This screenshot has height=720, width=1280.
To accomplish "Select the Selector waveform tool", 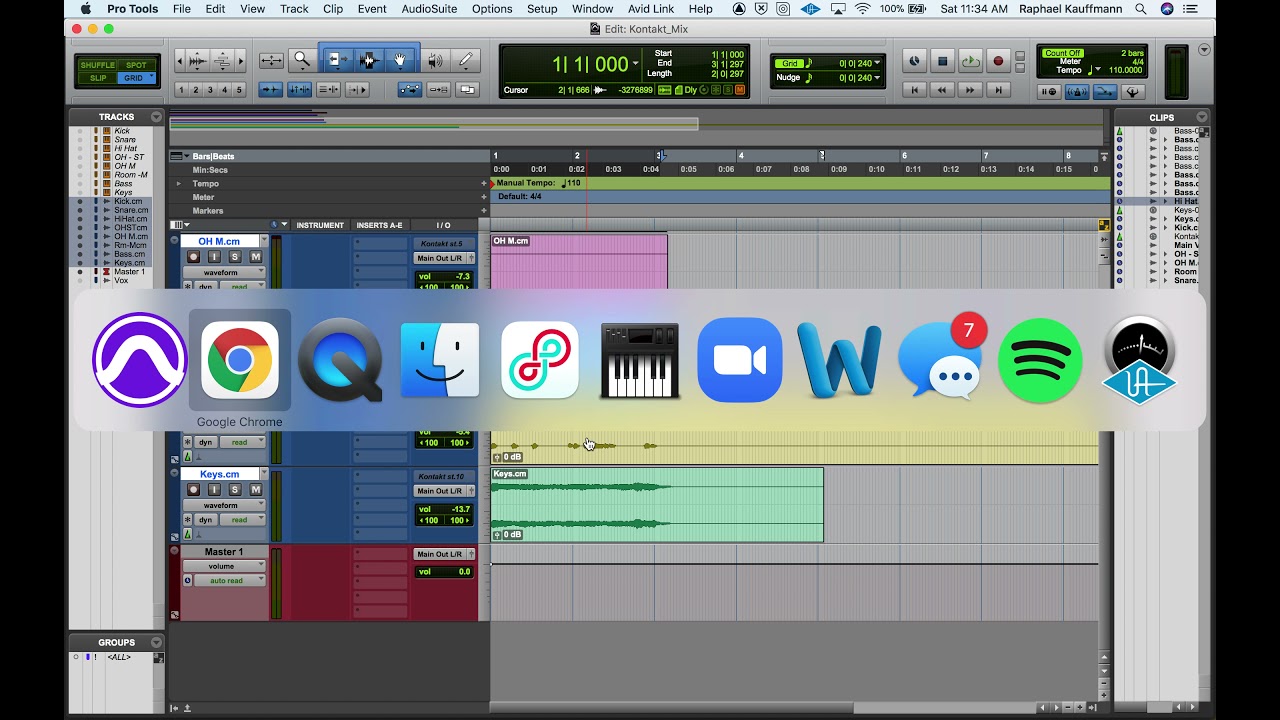I will point(369,61).
